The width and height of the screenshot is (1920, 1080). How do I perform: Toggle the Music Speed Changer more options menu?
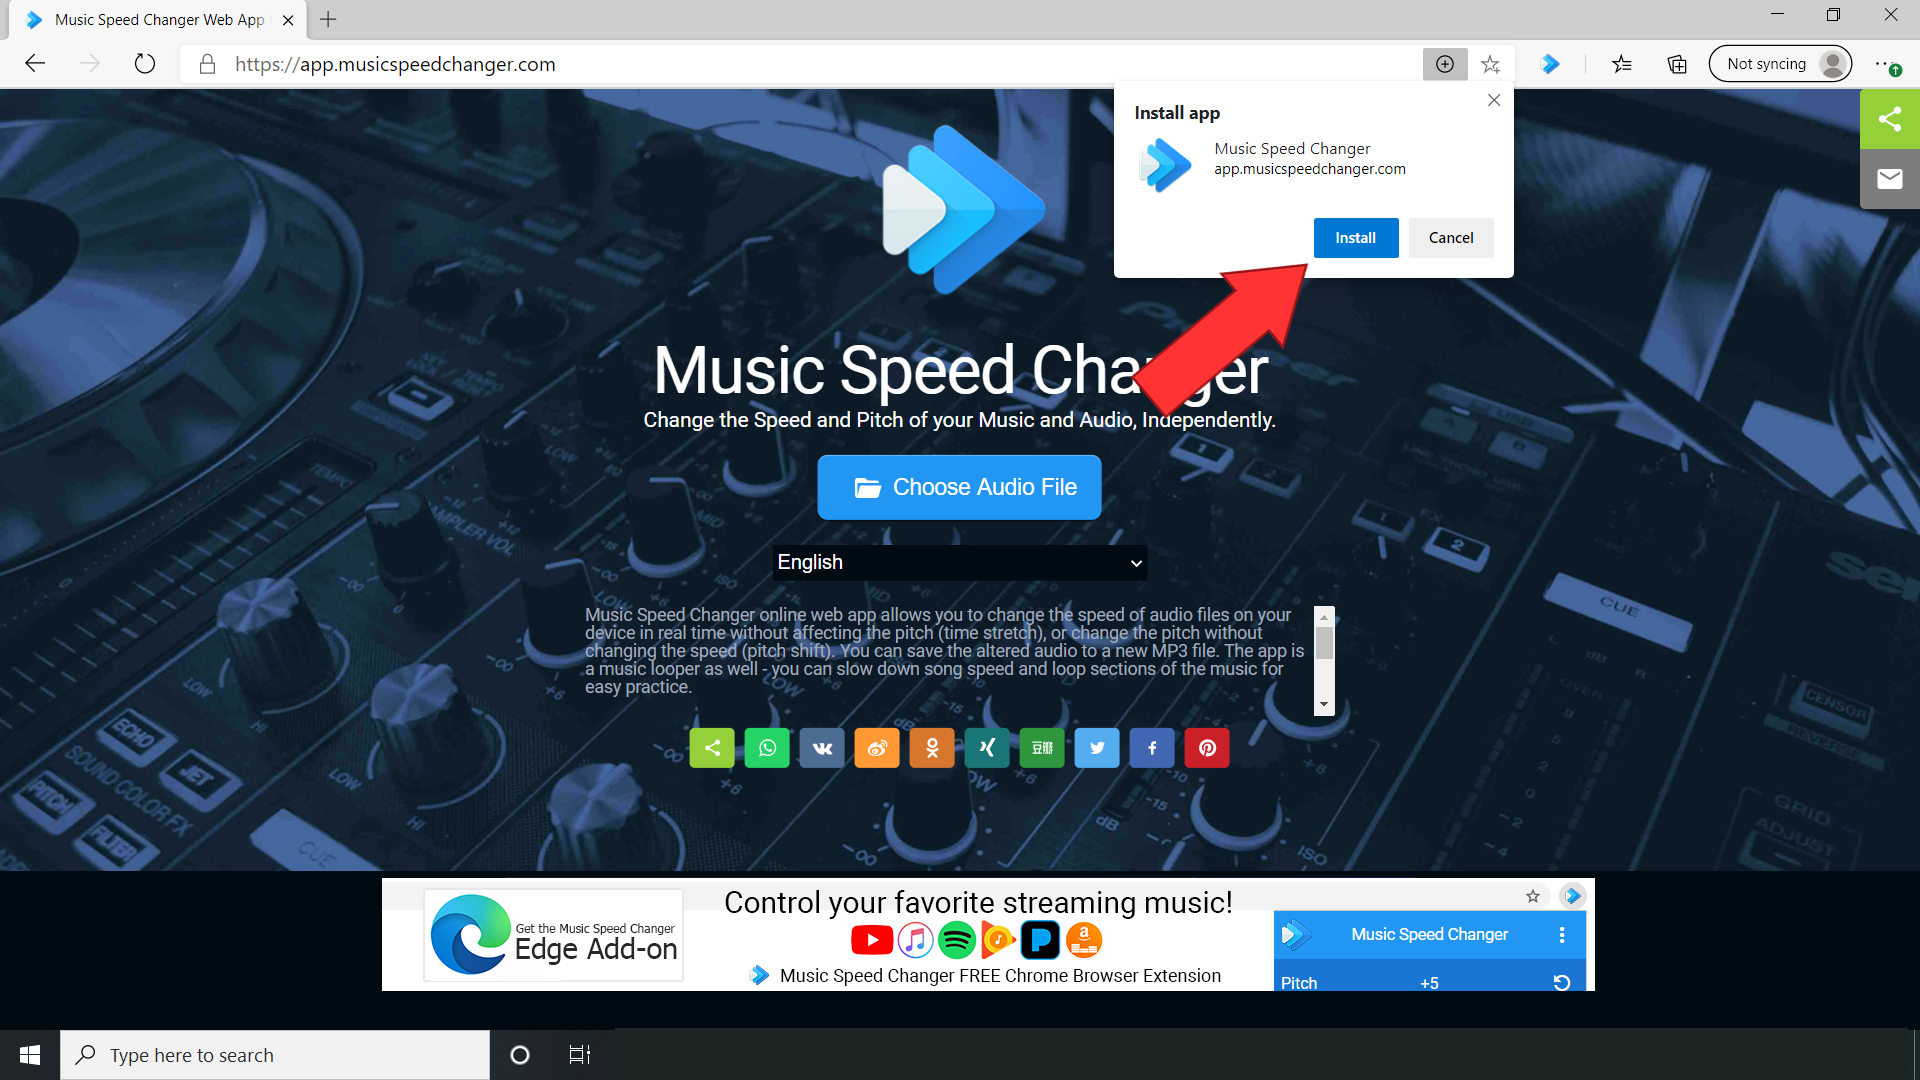(x=1561, y=934)
